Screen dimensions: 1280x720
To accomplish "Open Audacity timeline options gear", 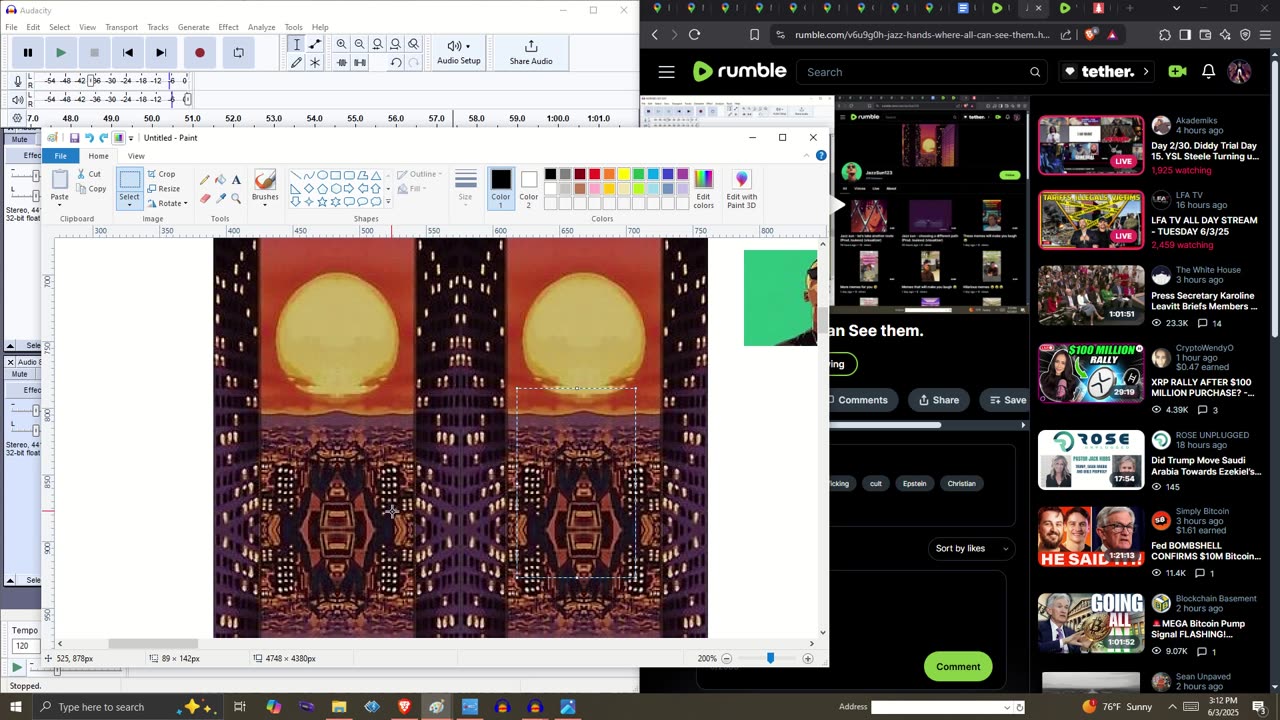I will point(17,119).
